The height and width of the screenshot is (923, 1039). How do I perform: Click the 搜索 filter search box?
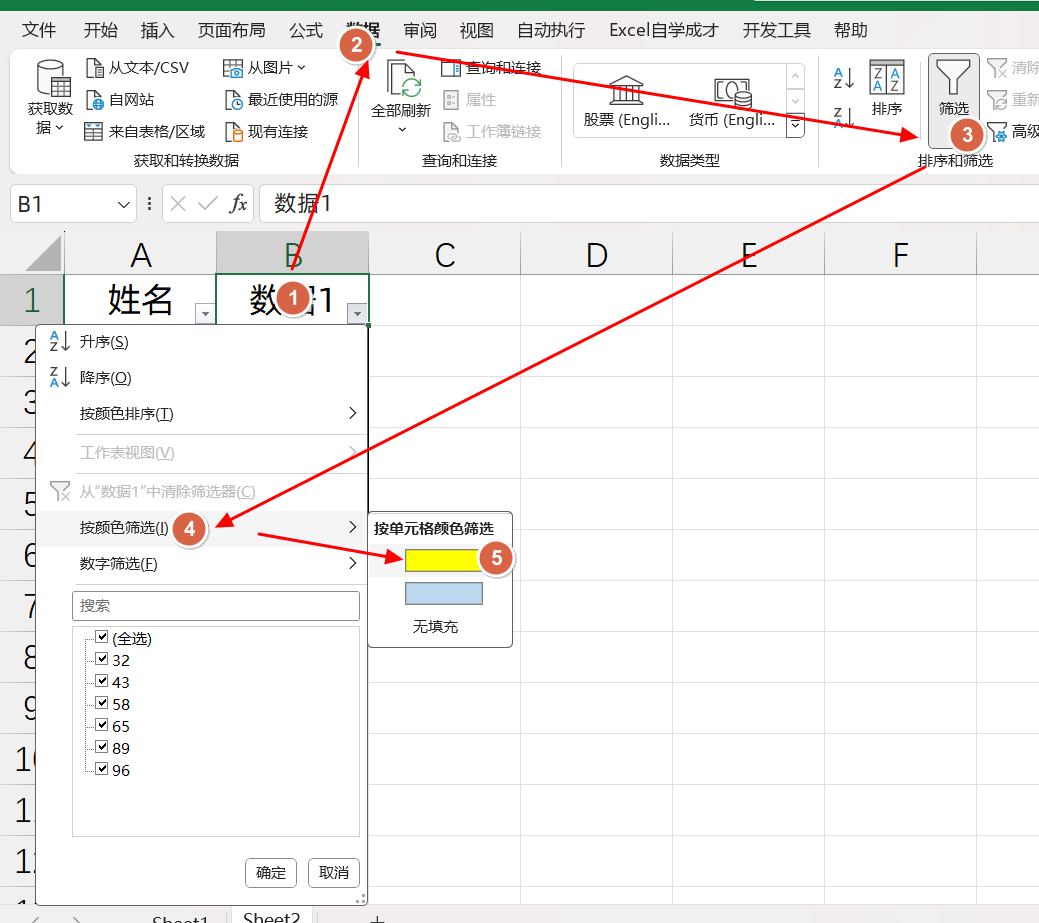pyautogui.click(x=215, y=606)
